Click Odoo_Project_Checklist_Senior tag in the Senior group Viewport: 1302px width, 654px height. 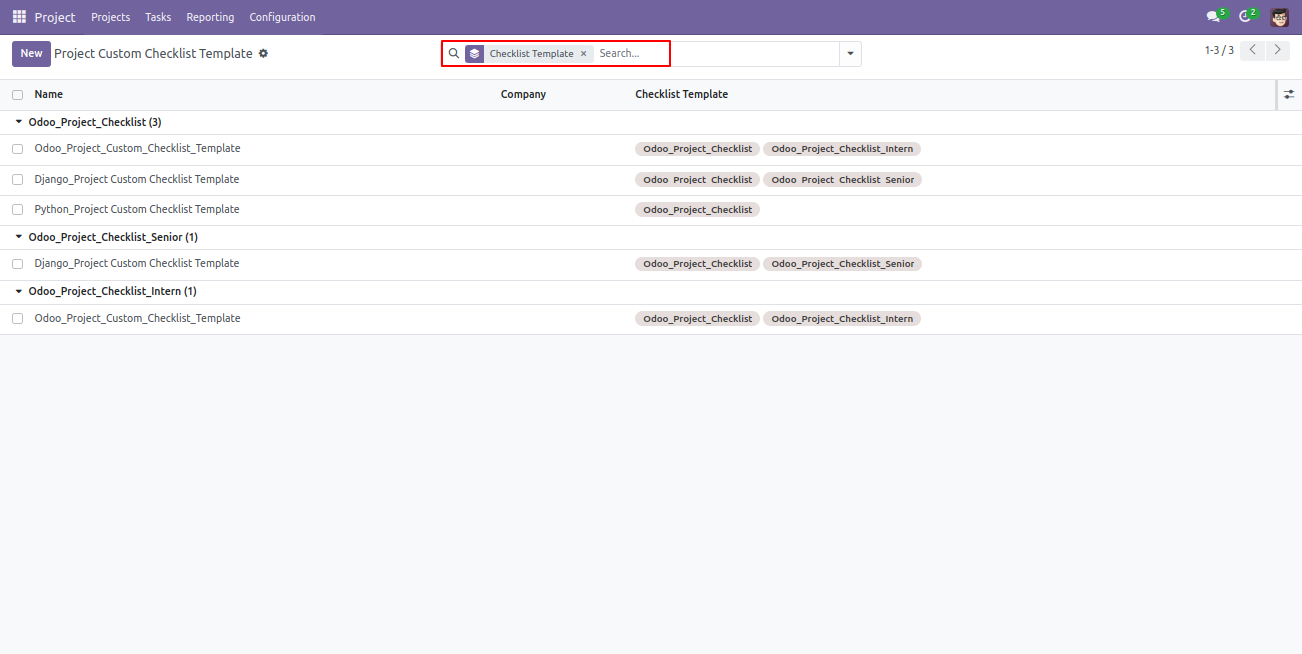tap(842, 264)
